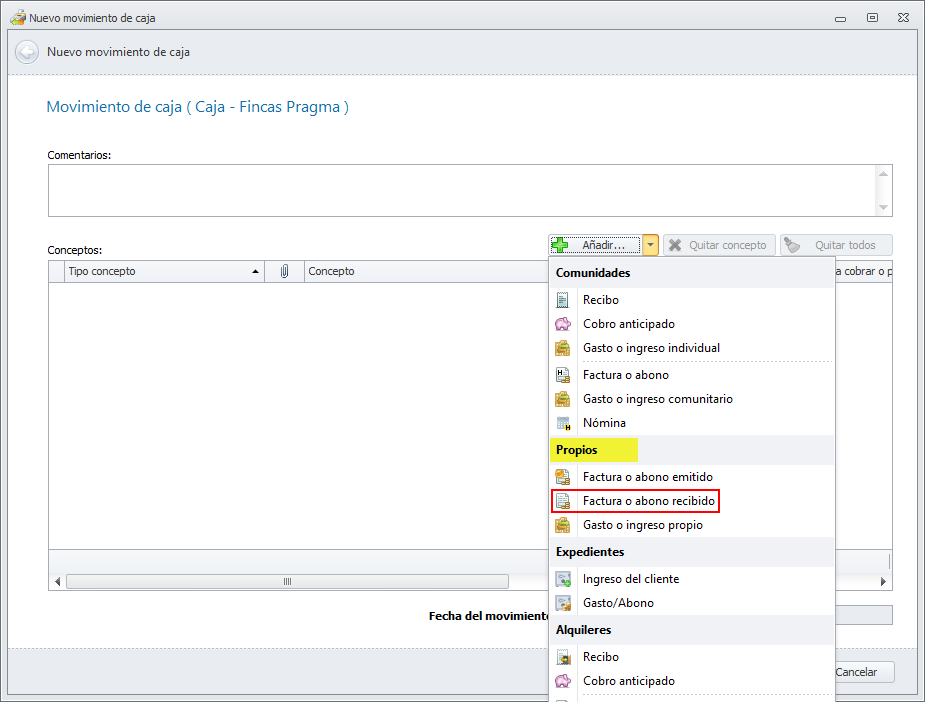The width and height of the screenshot is (925, 702).
Task: Select the Nómina menu entry
Action: coord(692,423)
